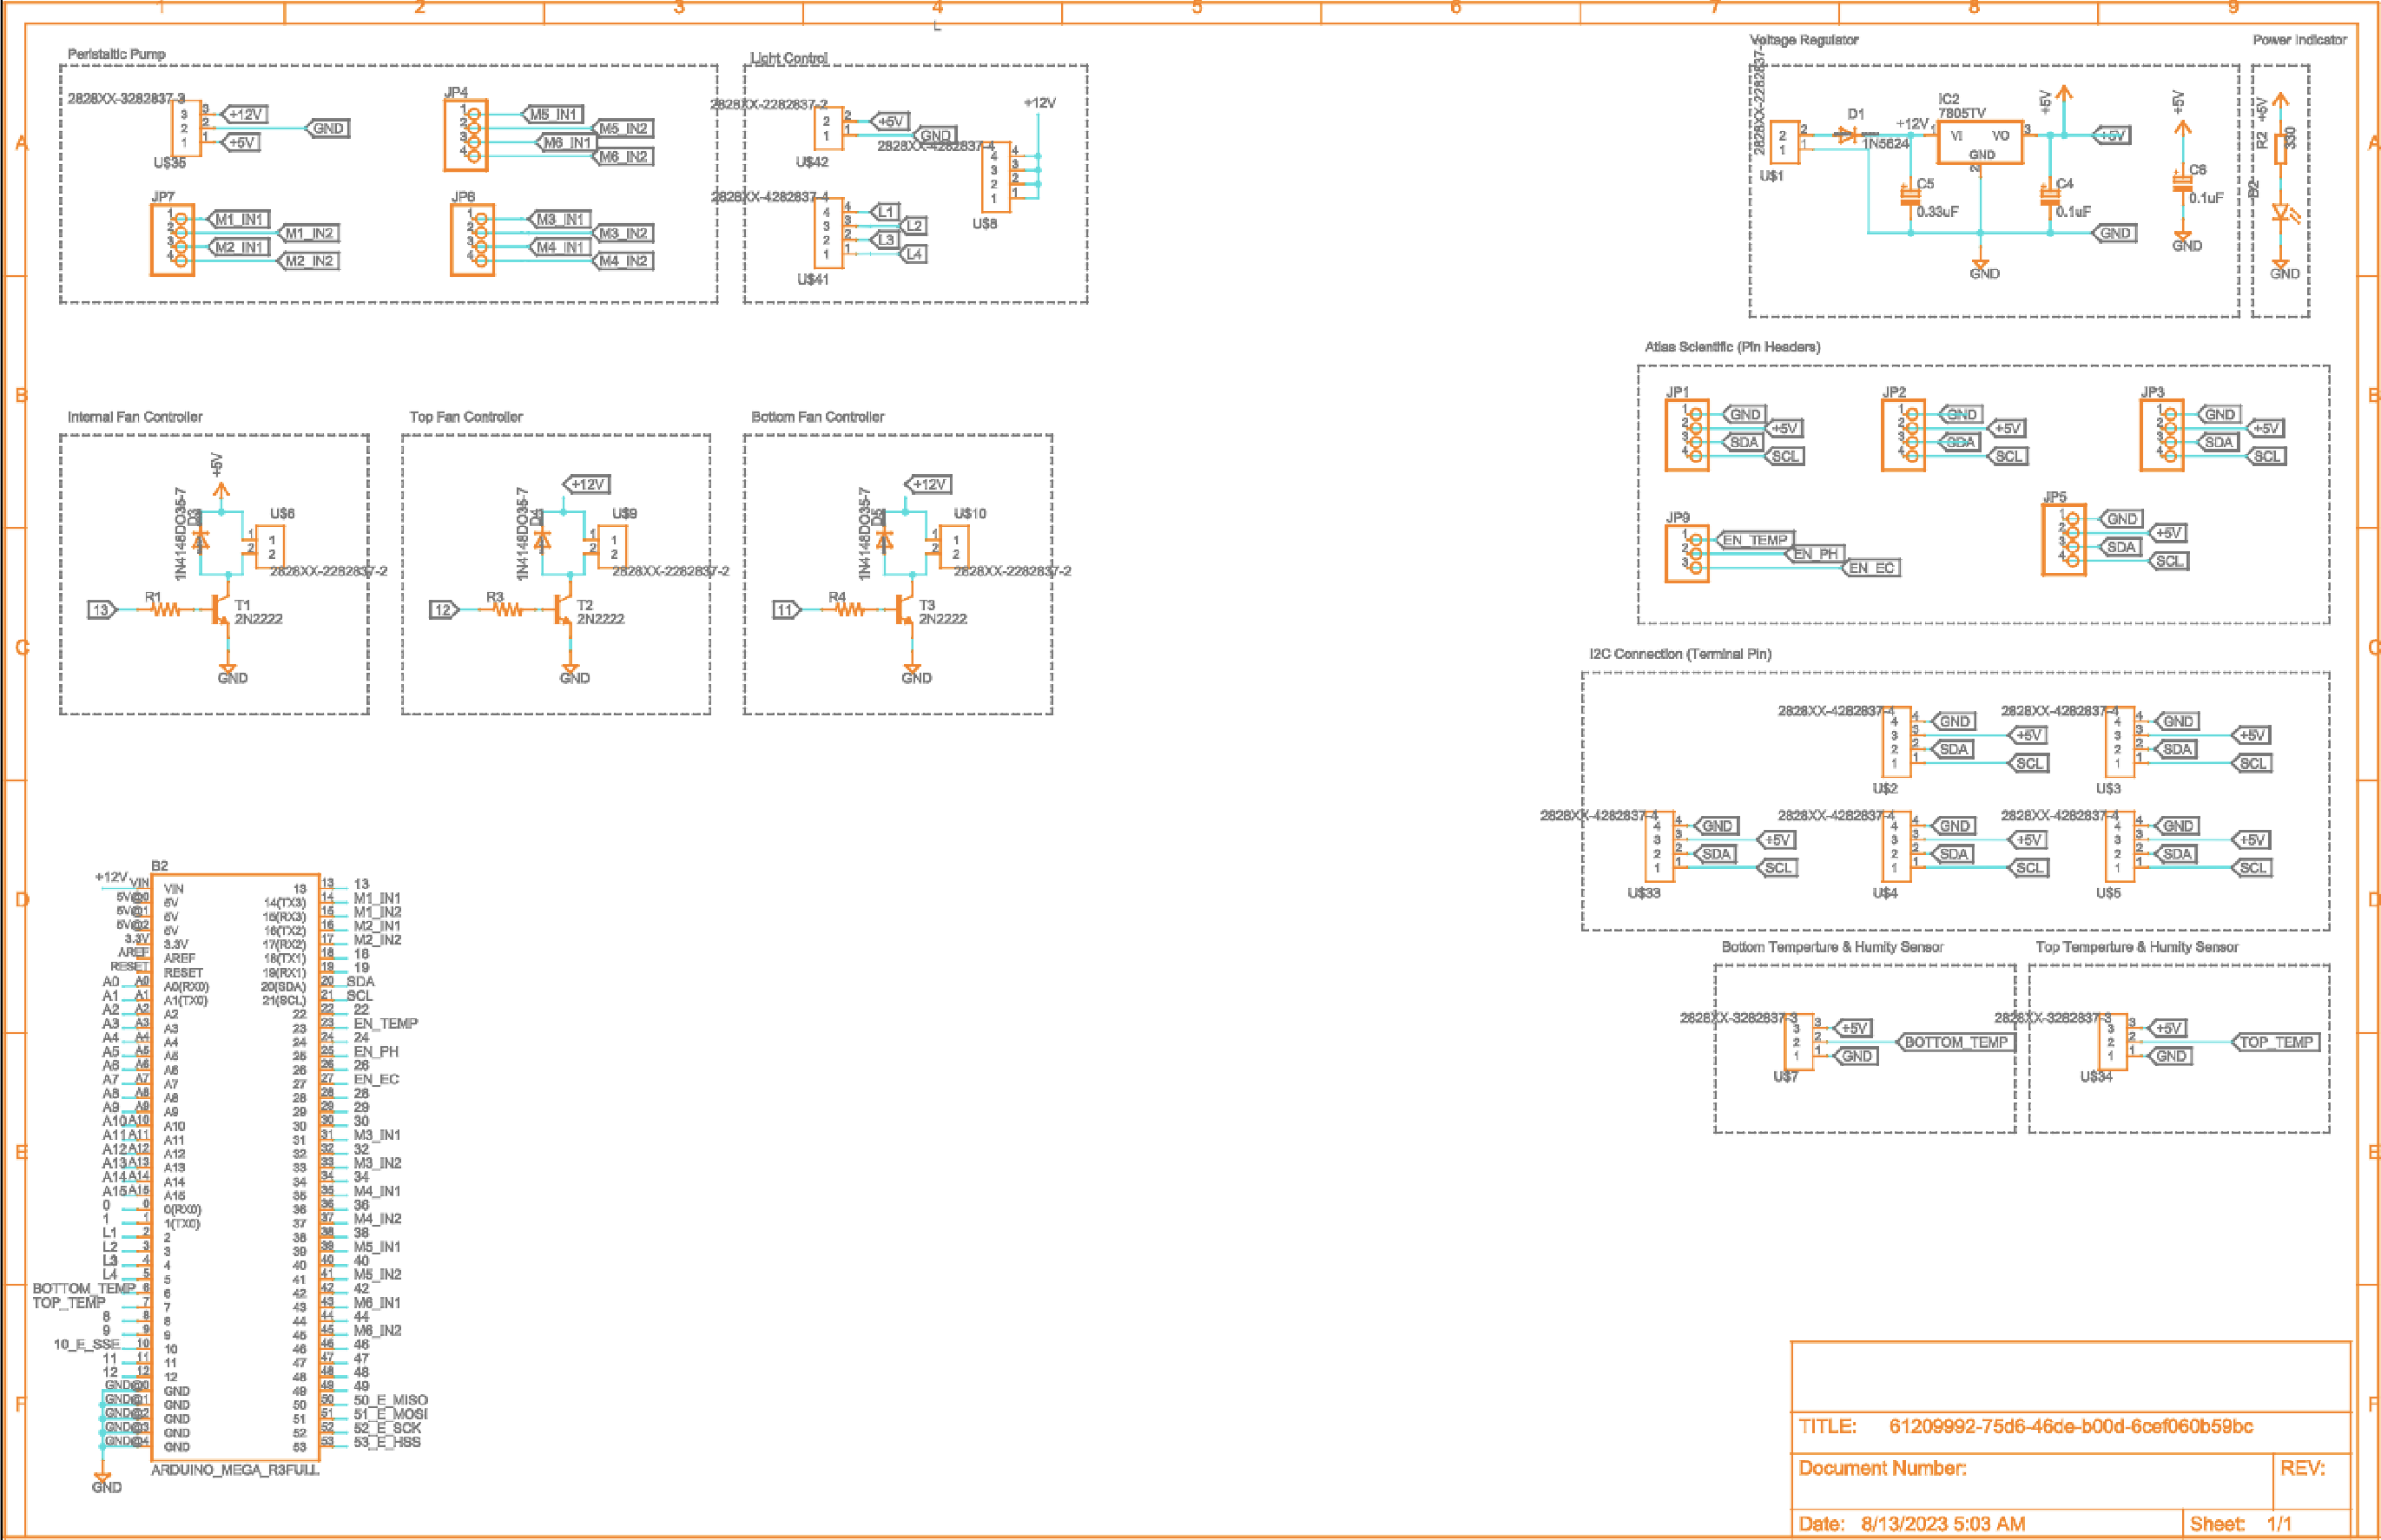Click the pin 13 tag in Internal Fan Controller
Screen dimensions: 2381x1540
(102, 609)
